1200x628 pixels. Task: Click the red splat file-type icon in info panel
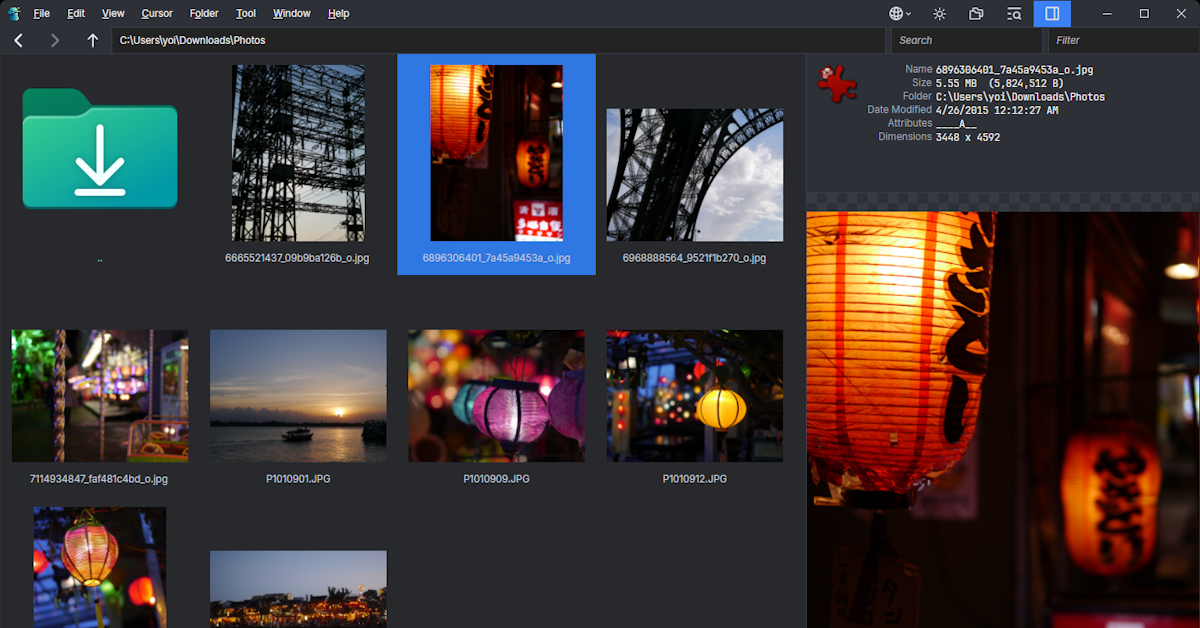coord(838,83)
